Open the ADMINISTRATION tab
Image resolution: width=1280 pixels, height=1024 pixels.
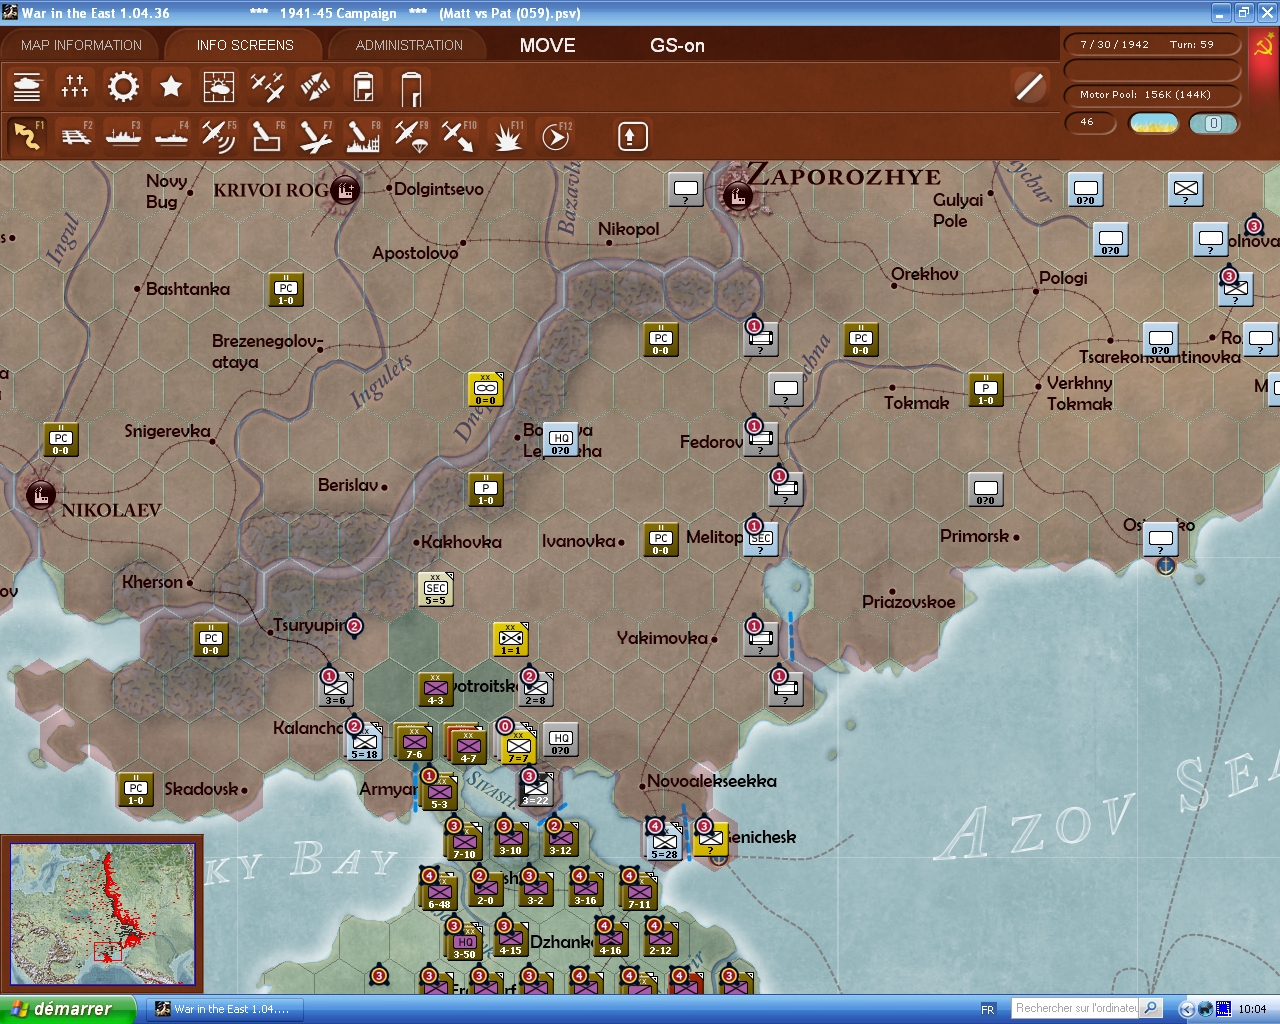(x=409, y=45)
